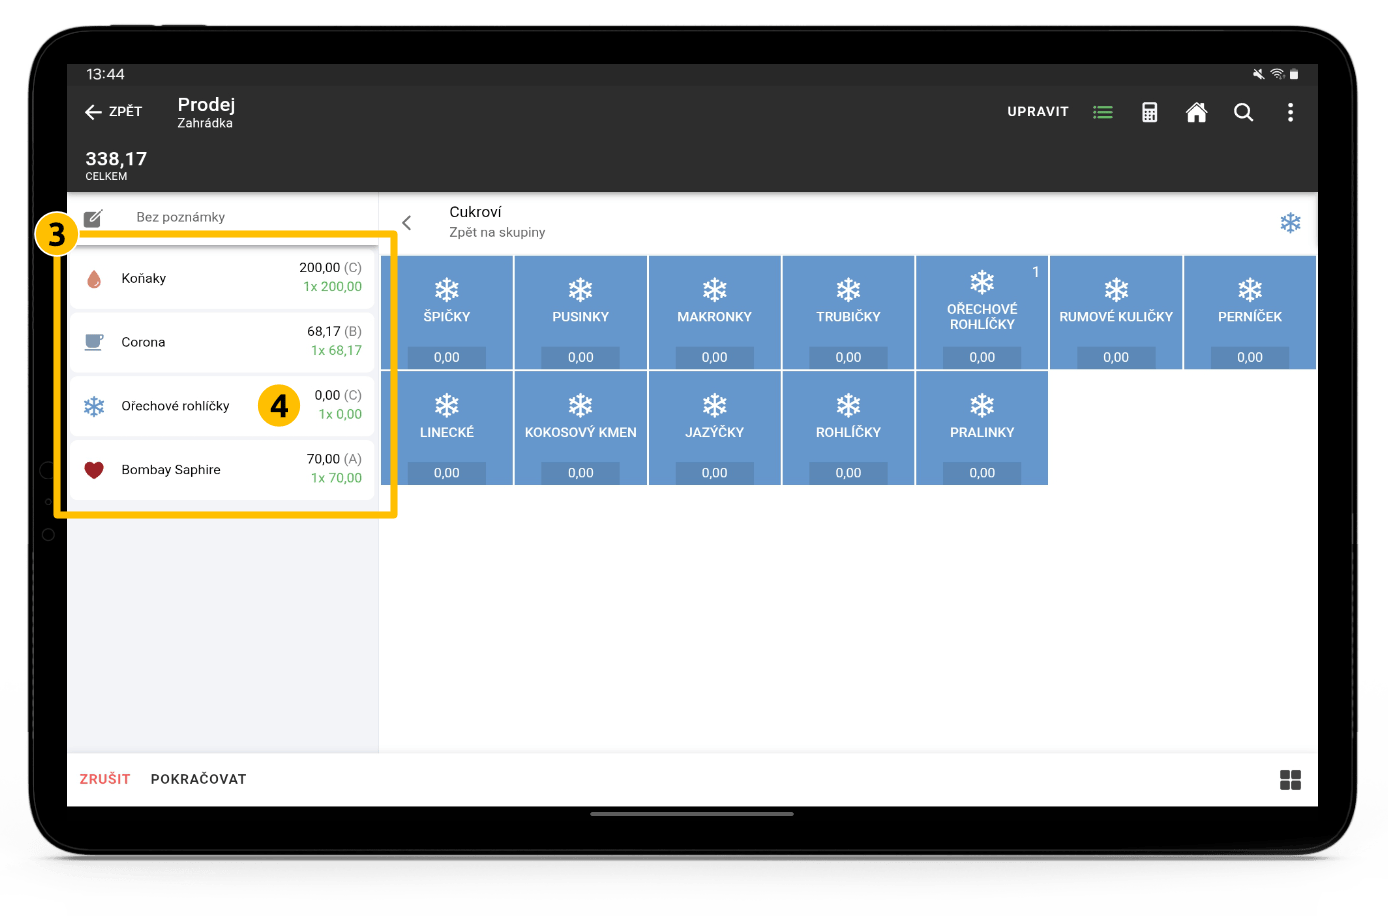1388x916 pixels.
Task: Add TRUBIČKY product tile
Action: 848,313
